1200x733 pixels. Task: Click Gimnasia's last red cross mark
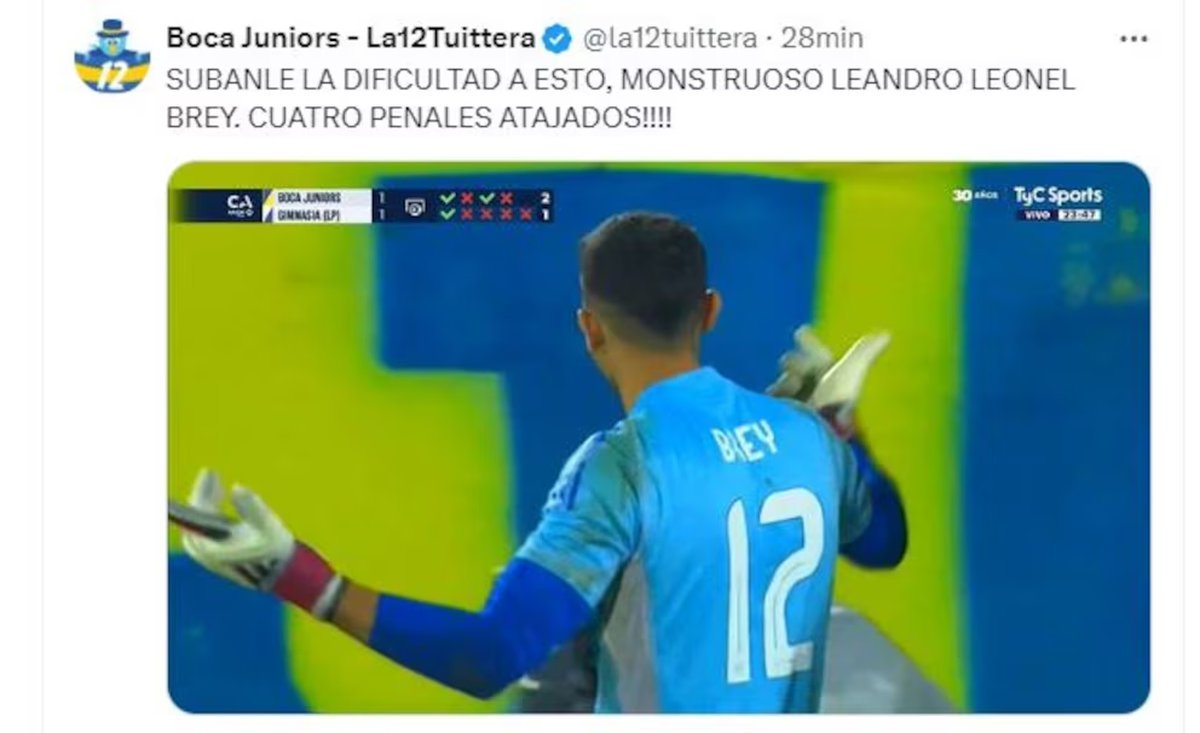tap(526, 214)
